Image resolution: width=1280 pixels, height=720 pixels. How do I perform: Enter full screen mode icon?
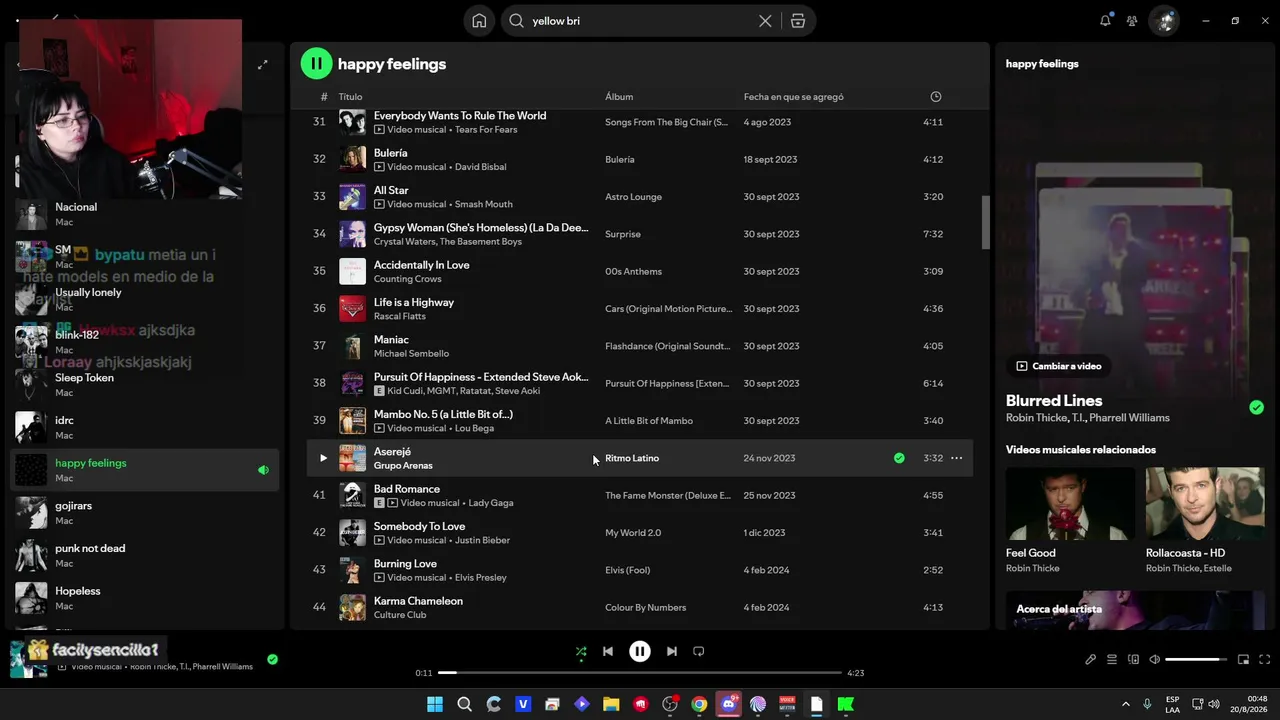1264,660
